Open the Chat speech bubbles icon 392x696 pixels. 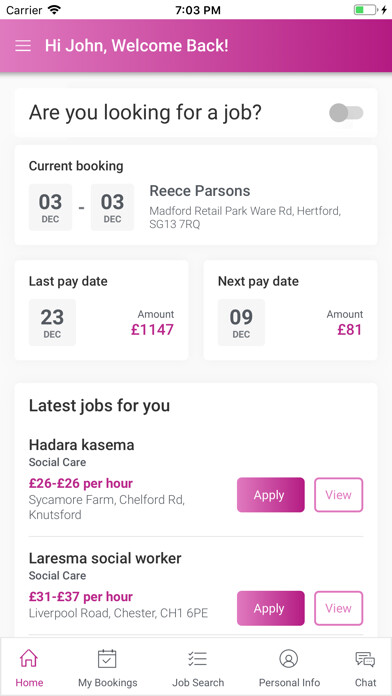pos(365,659)
